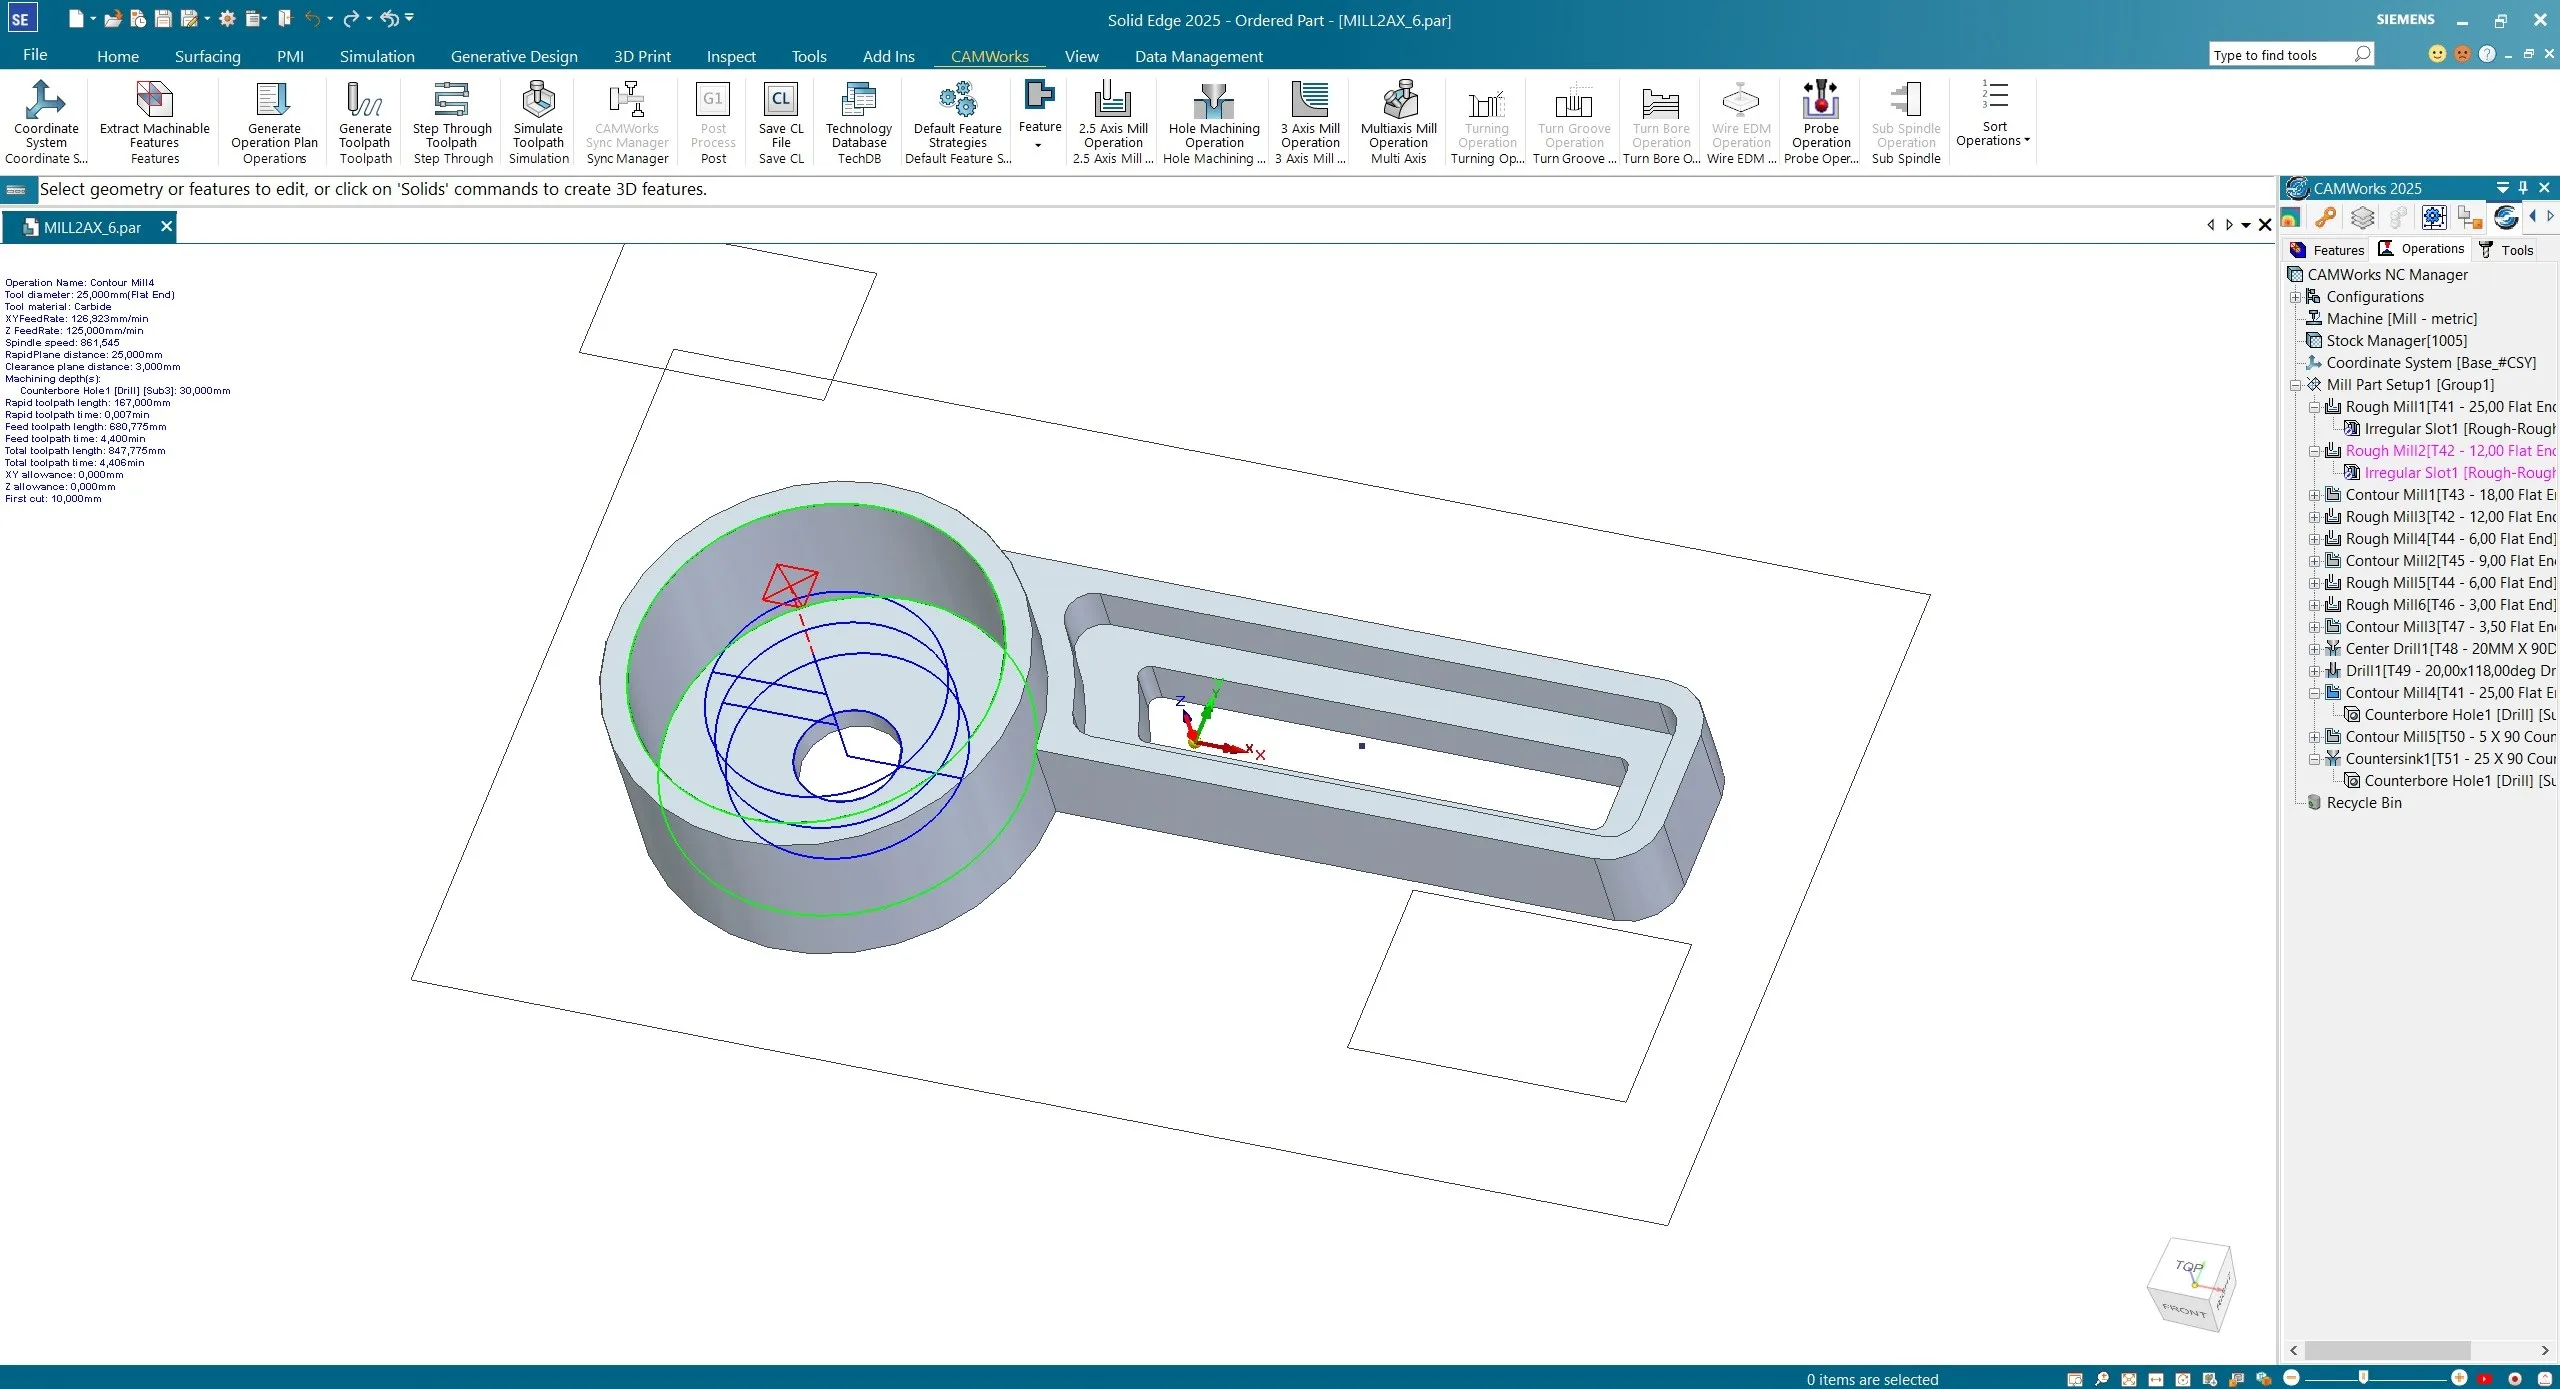This screenshot has width=2560, height=1389.
Task: Collapse the Rough Mill1 operation node
Action: 2314,407
